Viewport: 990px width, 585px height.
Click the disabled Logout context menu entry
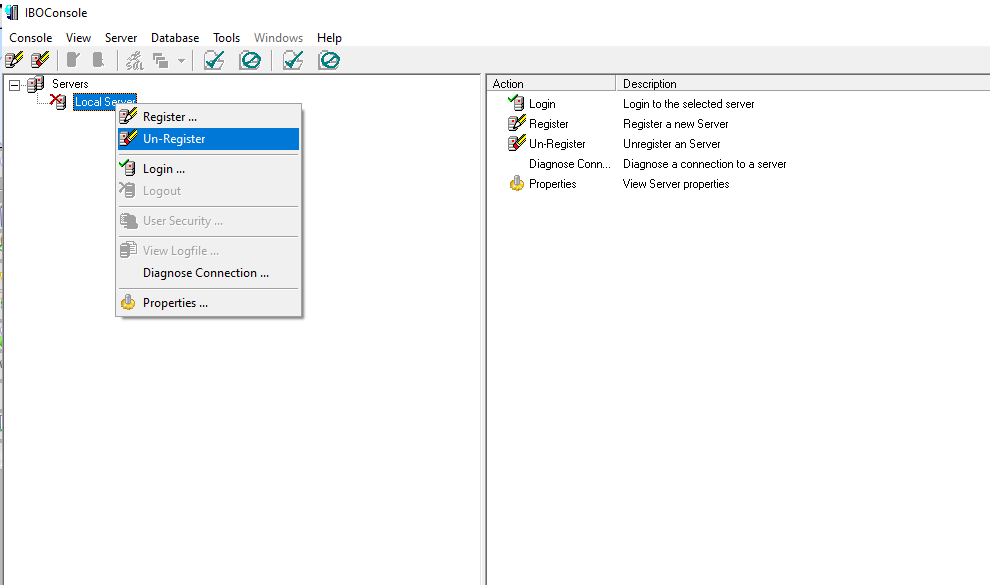coord(208,191)
